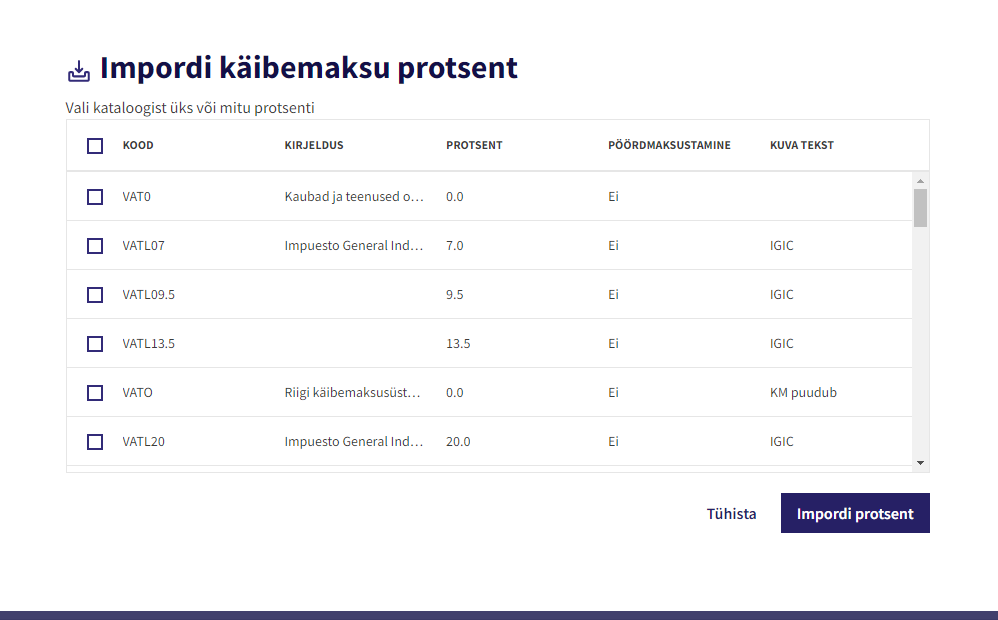The width and height of the screenshot is (998, 620).
Task: Click the 9.5 percent value
Action: pyautogui.click(x=454, y=295)
